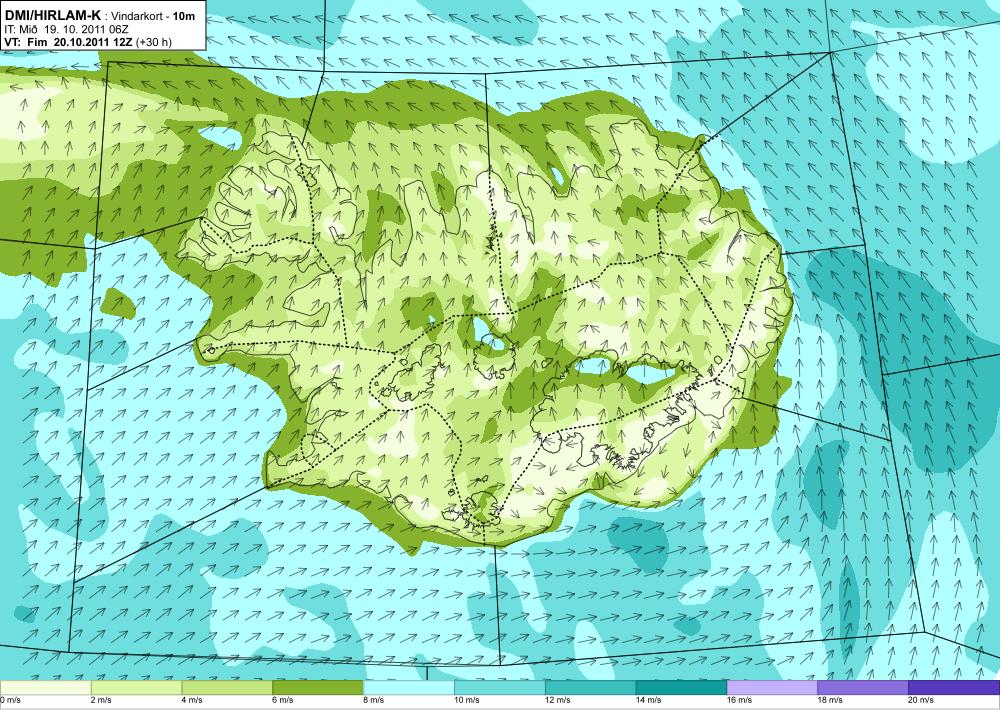Select the 2–4 m/s light green swatch
Viewport: 1000px width, 710px height.
(136, 688)
